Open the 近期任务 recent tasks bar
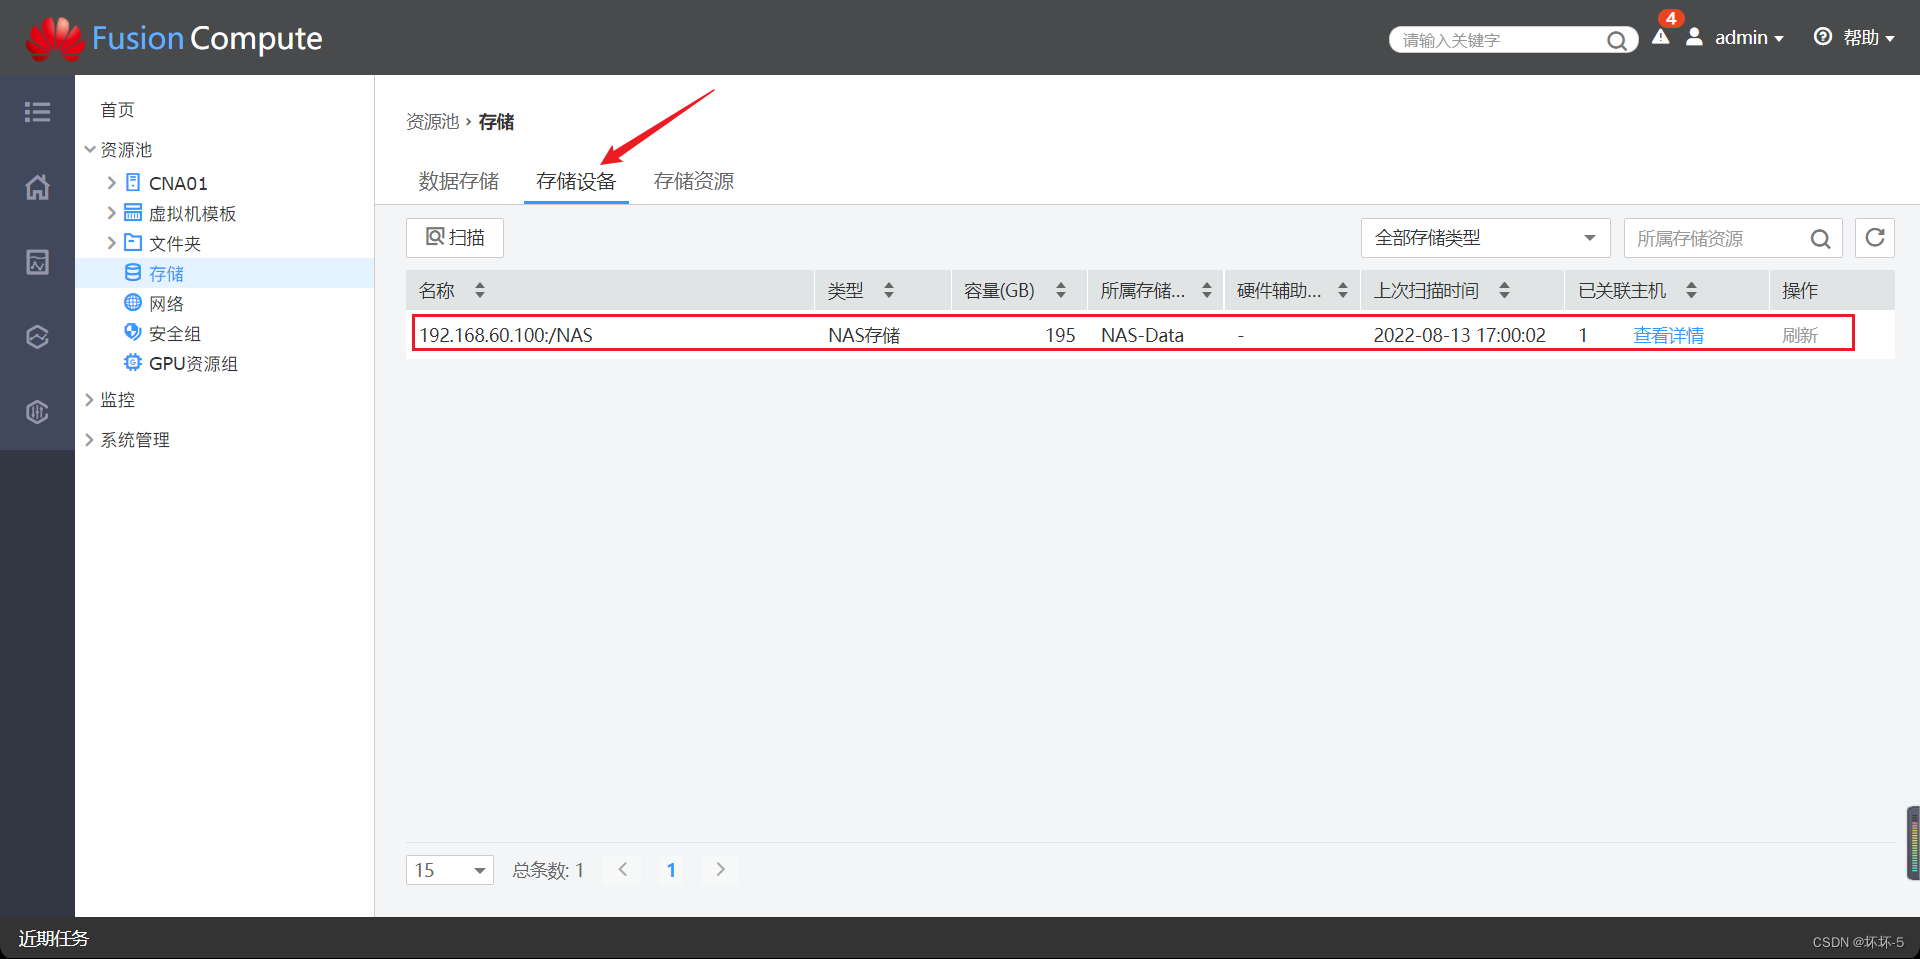Viewport: 1920px width, 959px height. pos(54,938)
